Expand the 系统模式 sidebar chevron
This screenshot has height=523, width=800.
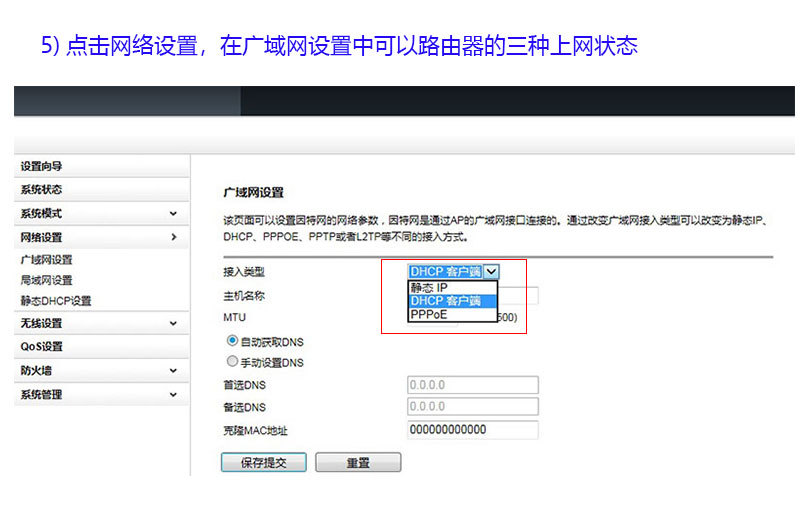[x=173, y=214]
